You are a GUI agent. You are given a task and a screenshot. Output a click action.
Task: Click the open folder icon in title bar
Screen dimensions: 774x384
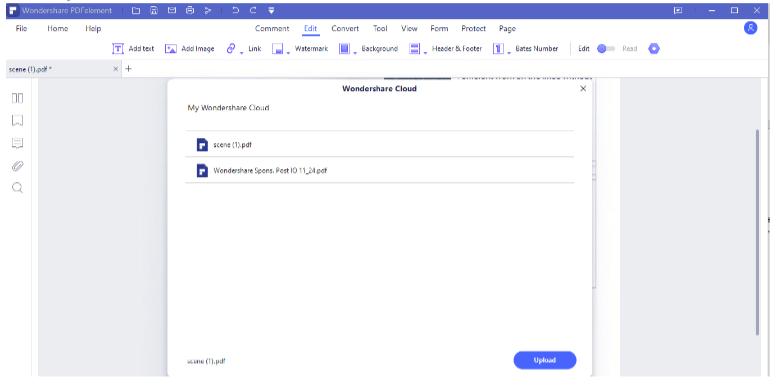click(x=136, y=10)
